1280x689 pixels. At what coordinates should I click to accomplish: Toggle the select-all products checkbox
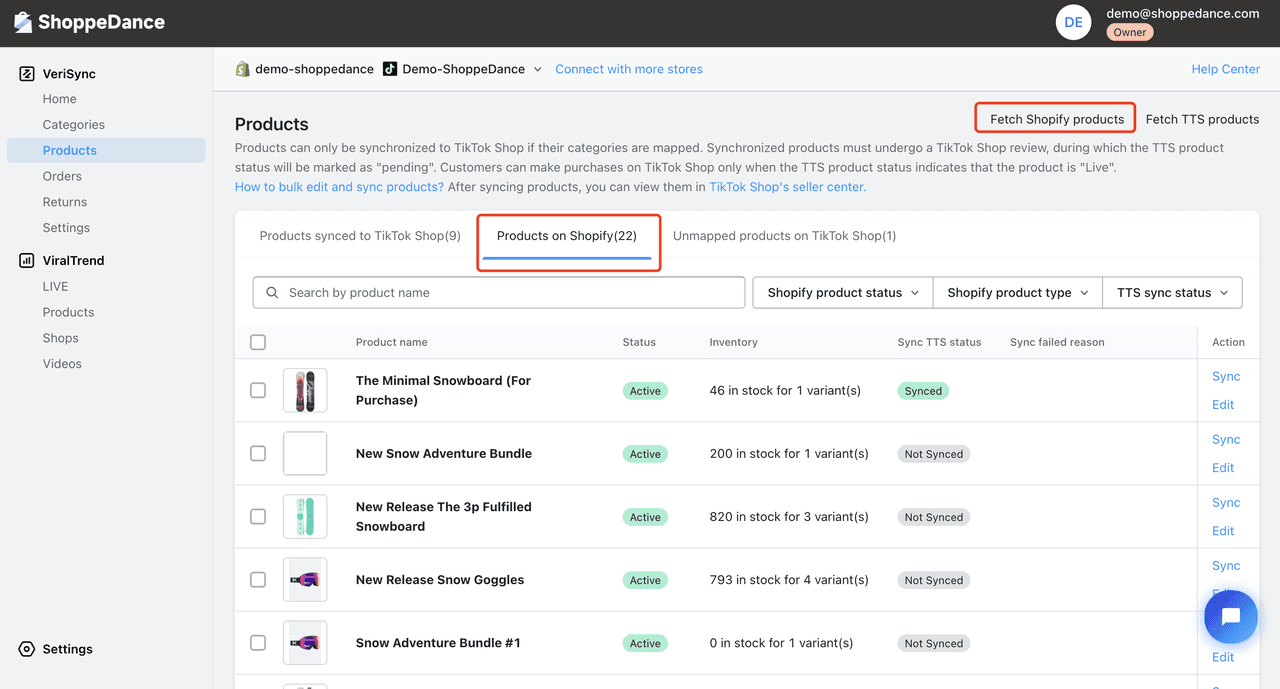tap(258, 342)
